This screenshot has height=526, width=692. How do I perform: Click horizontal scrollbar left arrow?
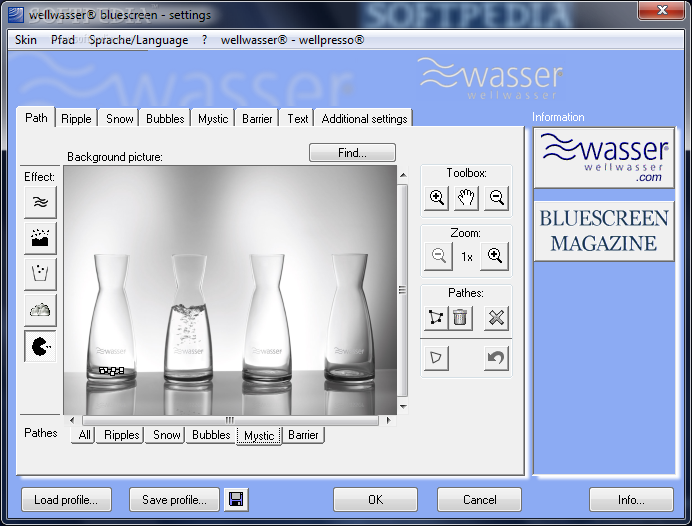pos(72,420)
